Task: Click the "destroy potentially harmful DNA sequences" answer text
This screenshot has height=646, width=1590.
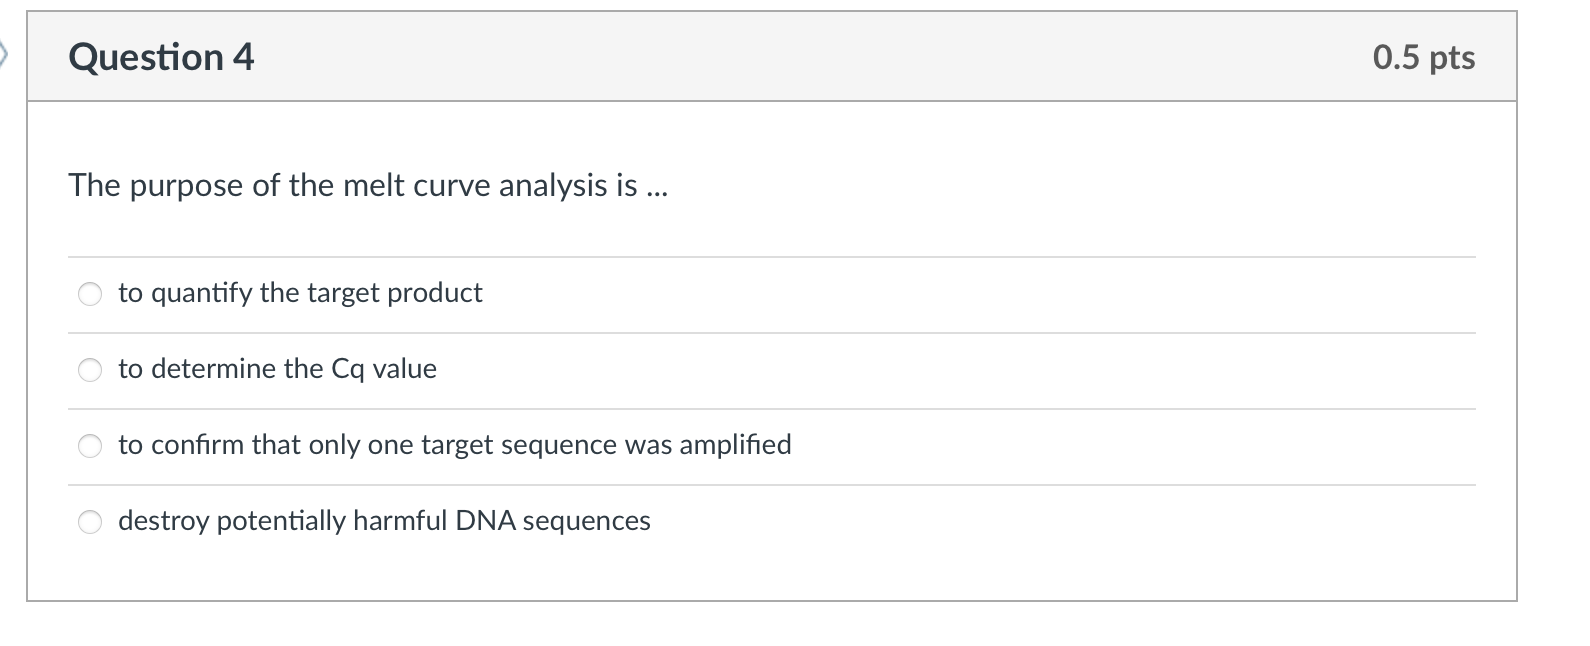Action: tap(384, 521)
